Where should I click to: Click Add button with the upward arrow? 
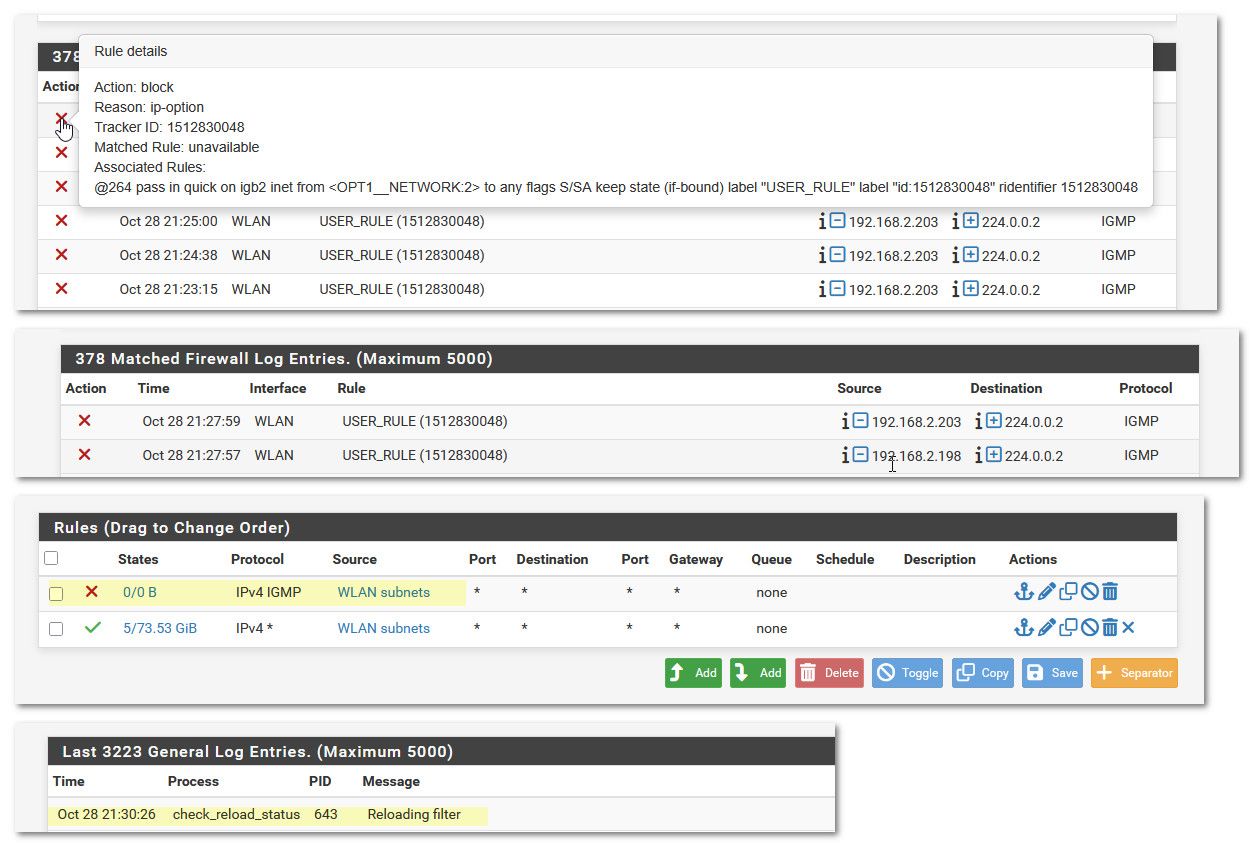pos(693,673)
